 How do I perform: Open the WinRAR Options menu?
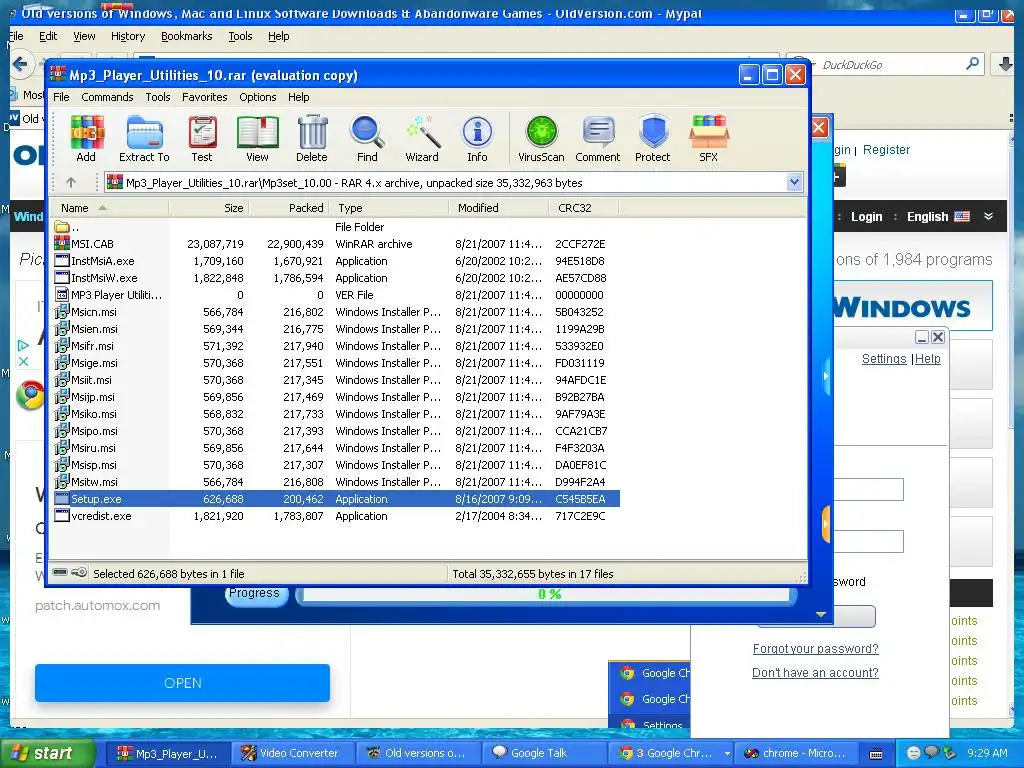257,97
